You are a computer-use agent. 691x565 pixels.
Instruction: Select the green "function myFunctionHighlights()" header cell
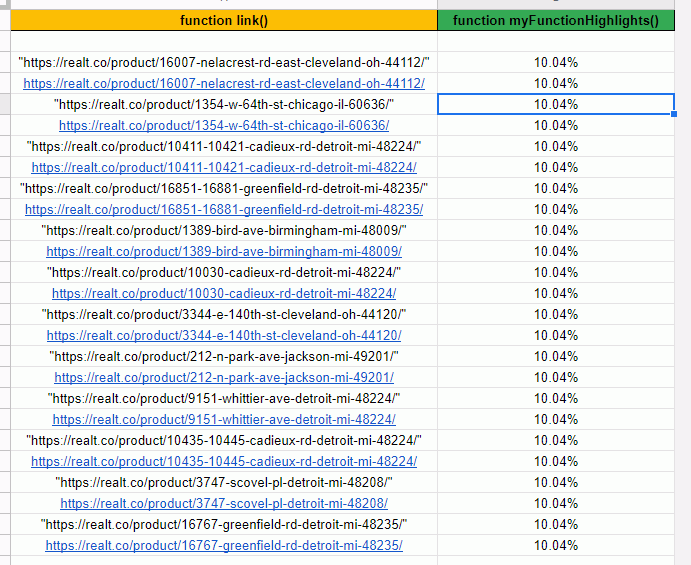pyautogui.click(x=556, y=20)
